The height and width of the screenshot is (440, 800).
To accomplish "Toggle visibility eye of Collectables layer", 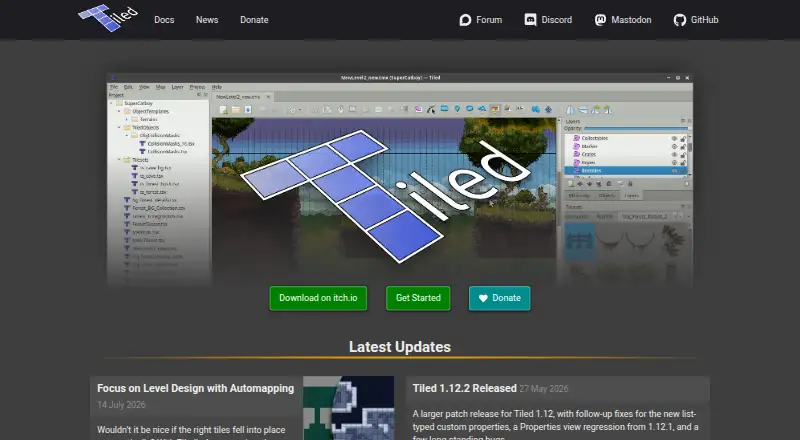I will 674,138.
